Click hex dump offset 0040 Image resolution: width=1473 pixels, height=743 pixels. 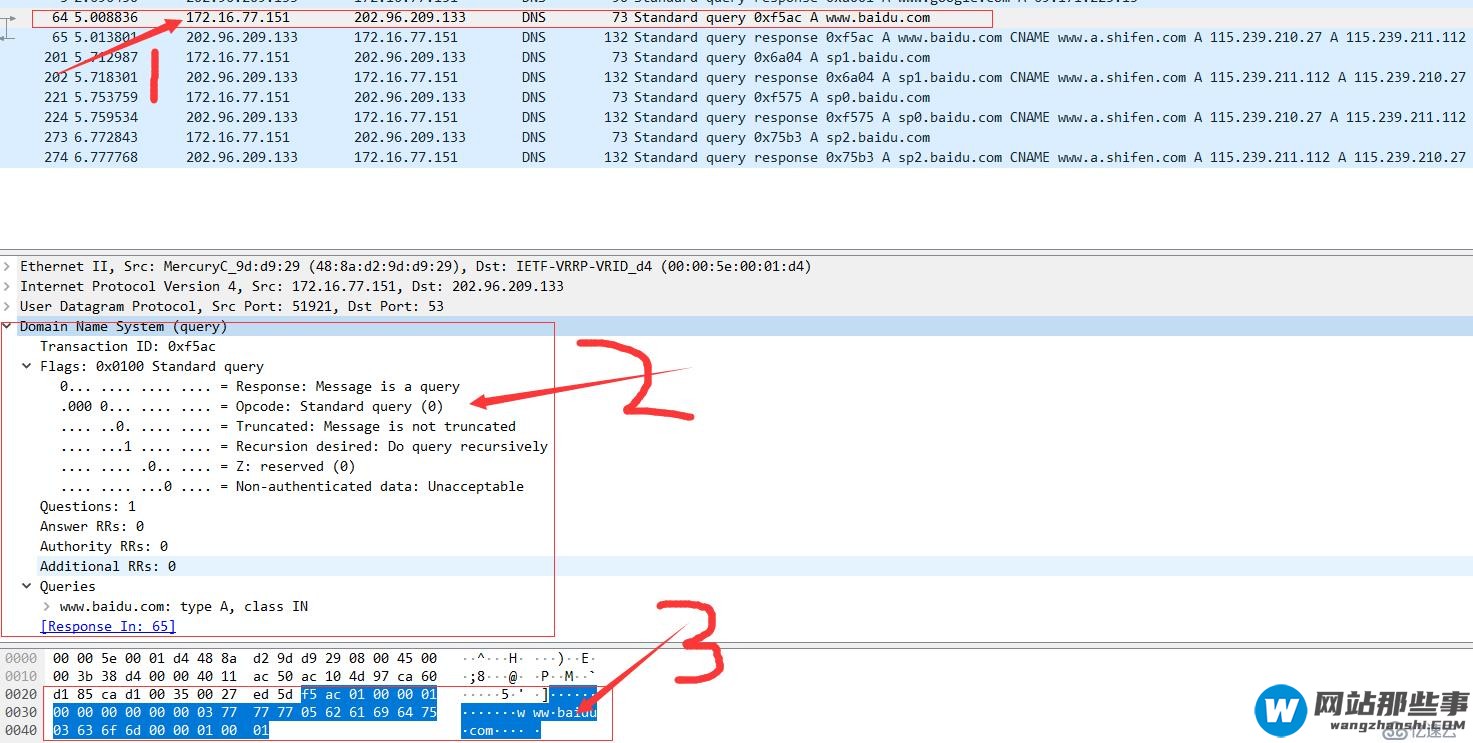click(x=21, y=730)
